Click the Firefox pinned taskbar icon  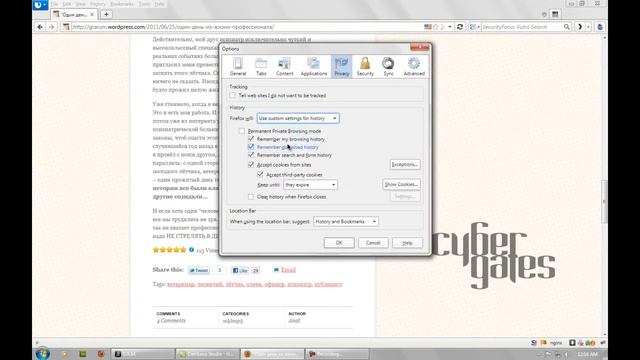point(101,354)
